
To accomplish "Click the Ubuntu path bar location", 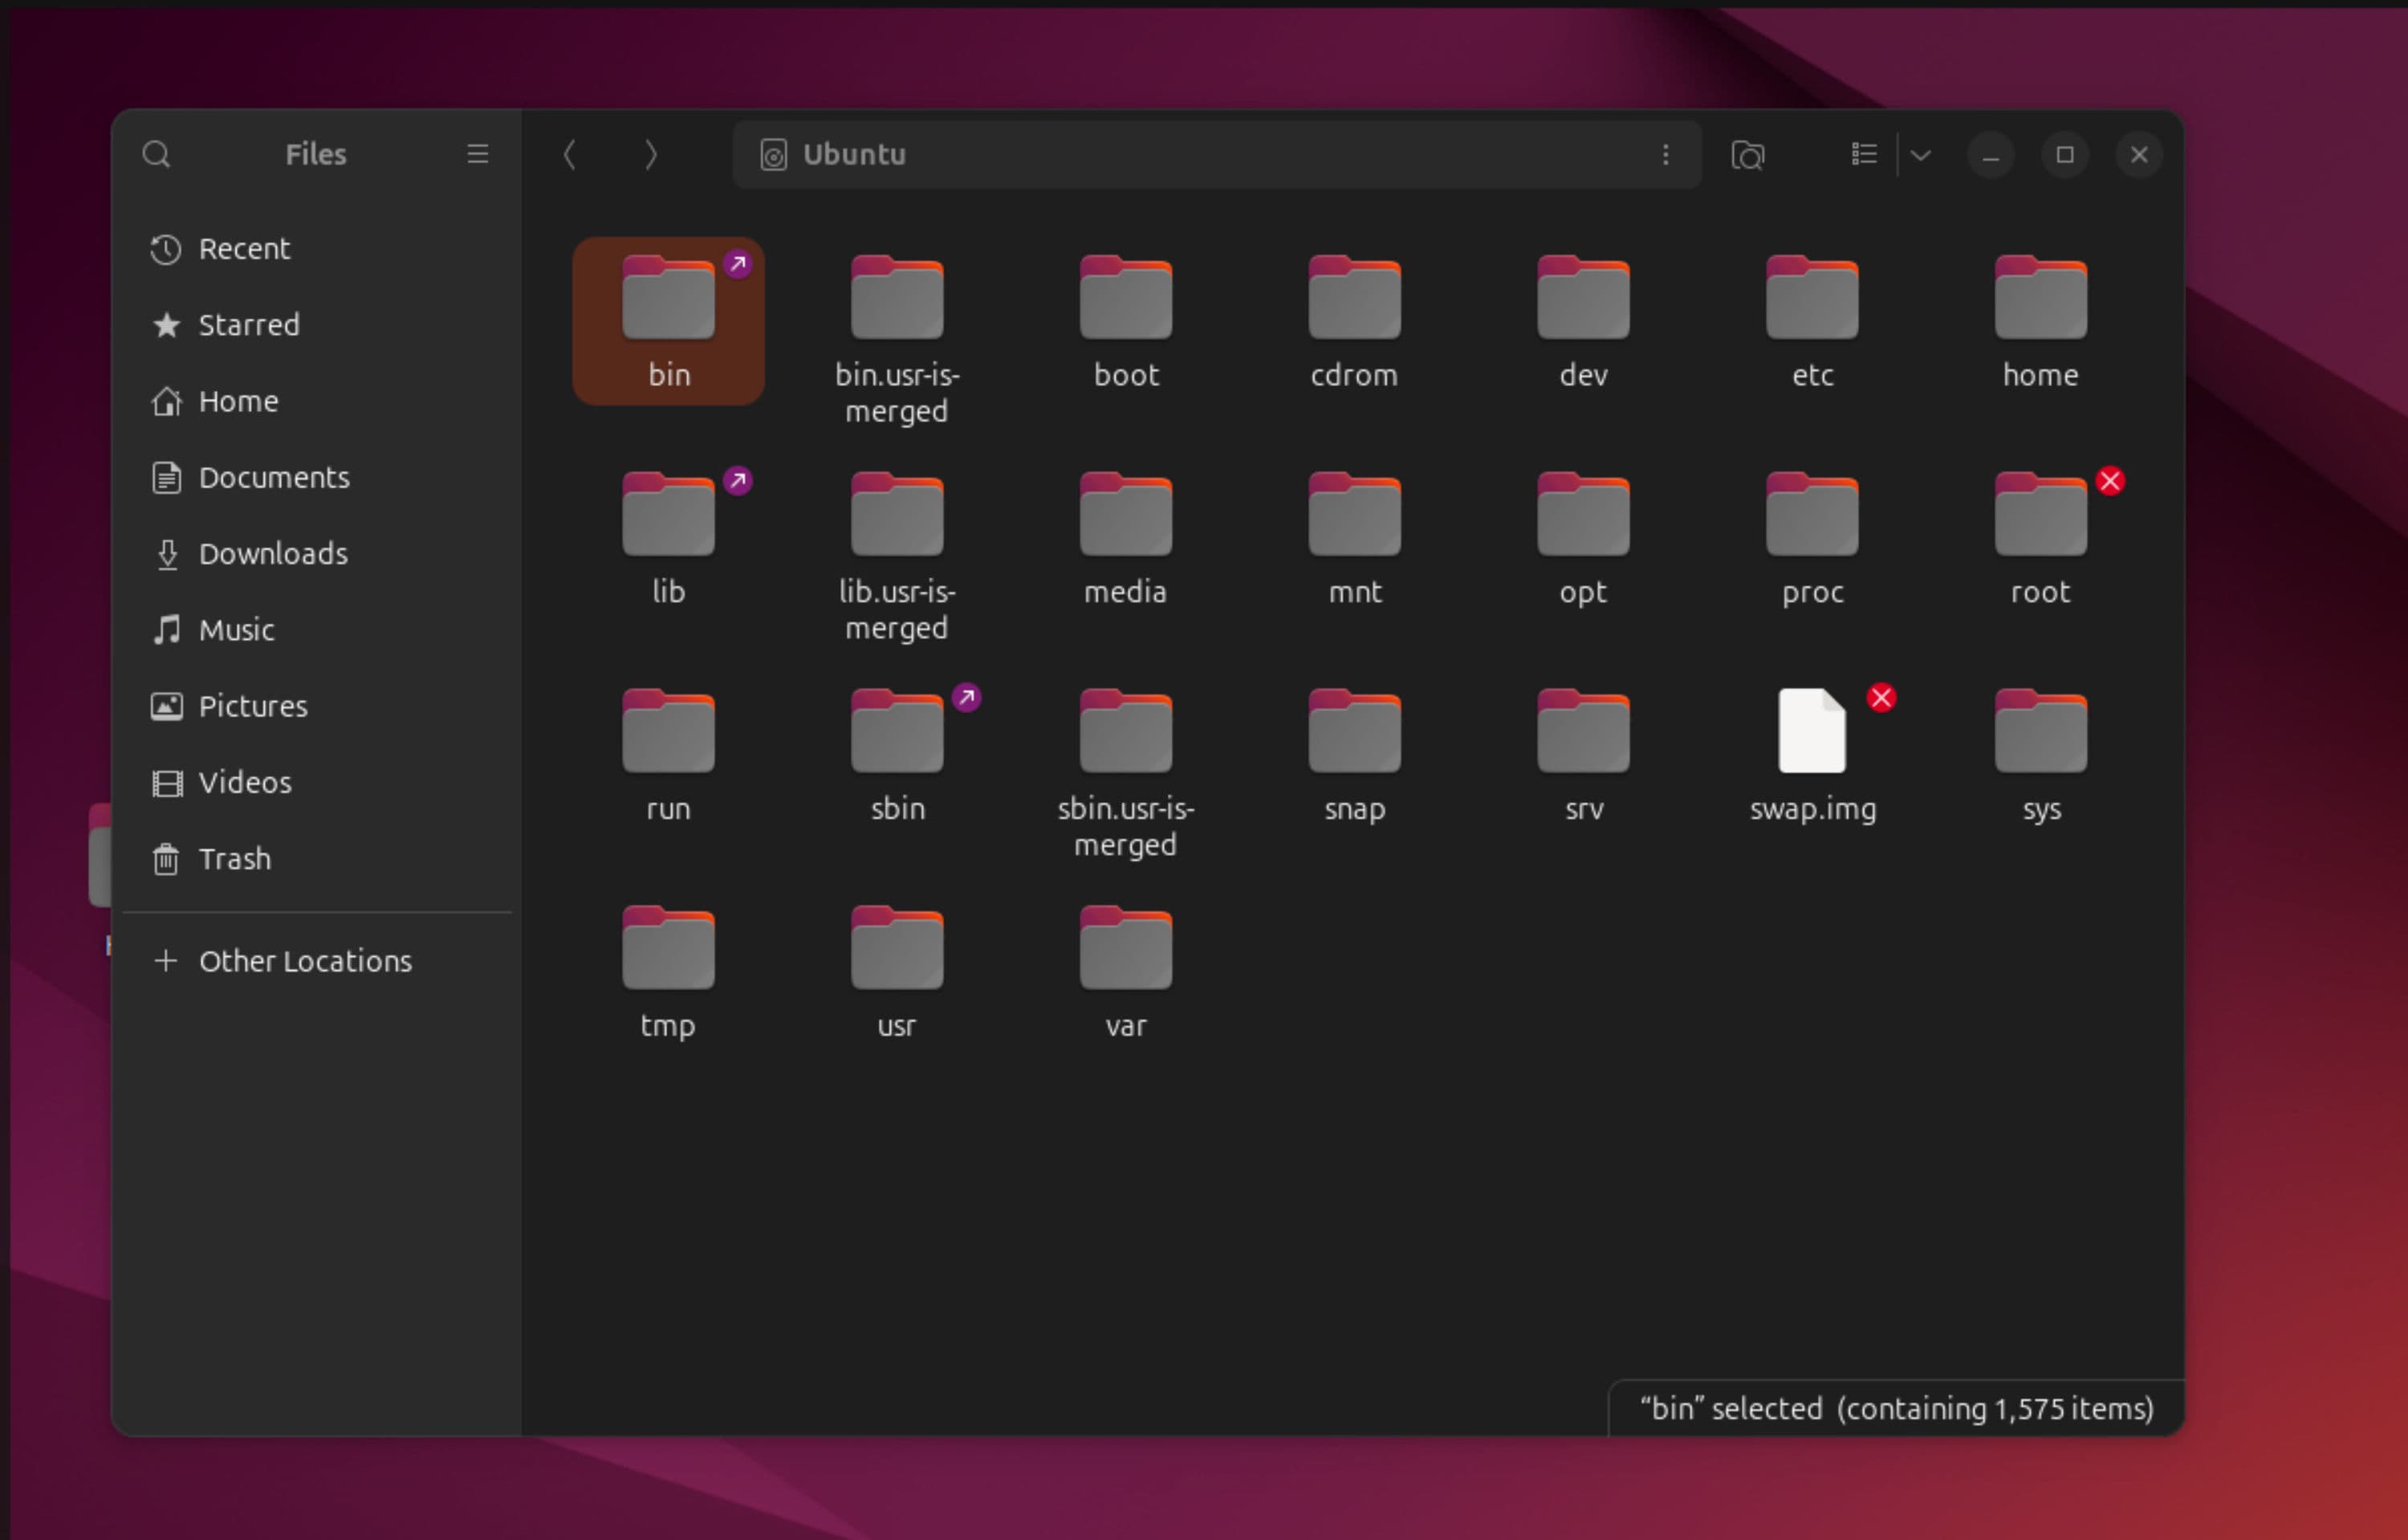I will (x=854, y=154).
